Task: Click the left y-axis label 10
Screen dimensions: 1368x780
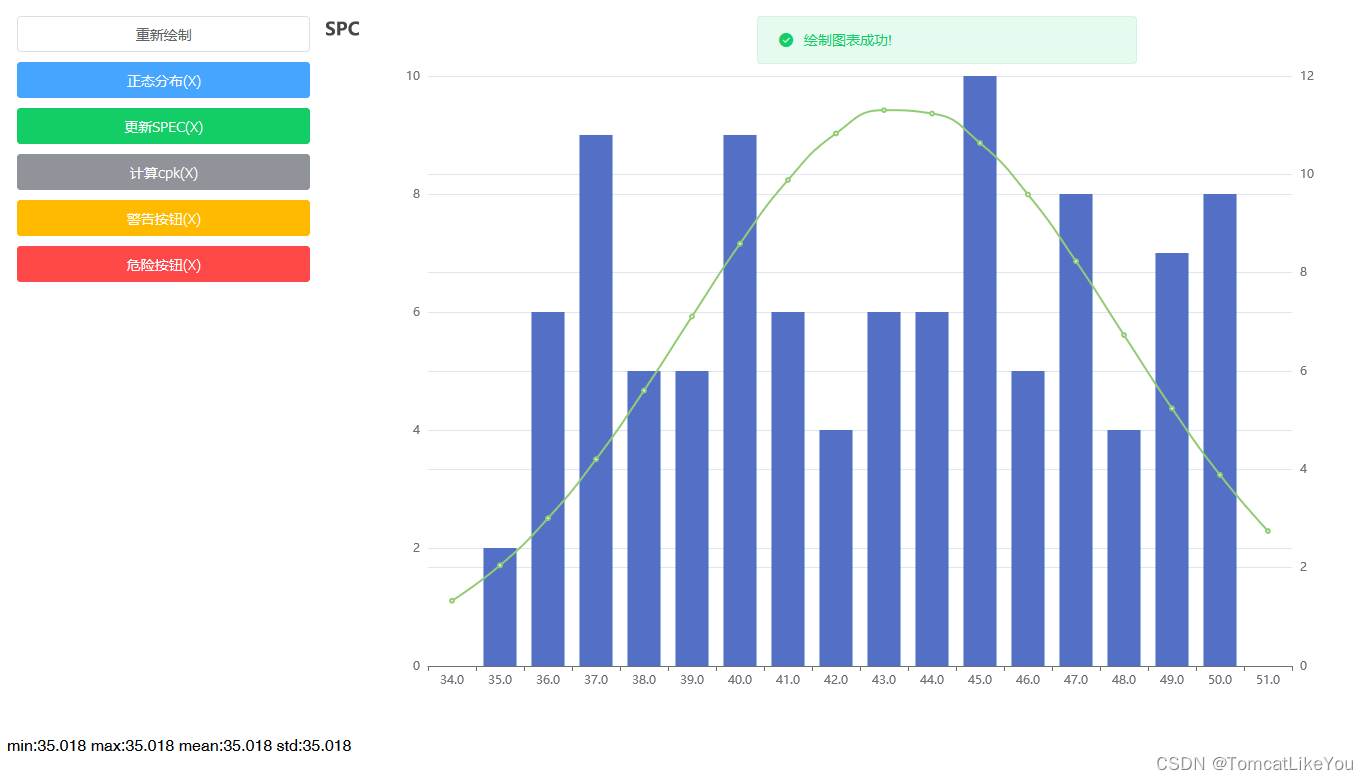Action: click(x=413, y=76)
